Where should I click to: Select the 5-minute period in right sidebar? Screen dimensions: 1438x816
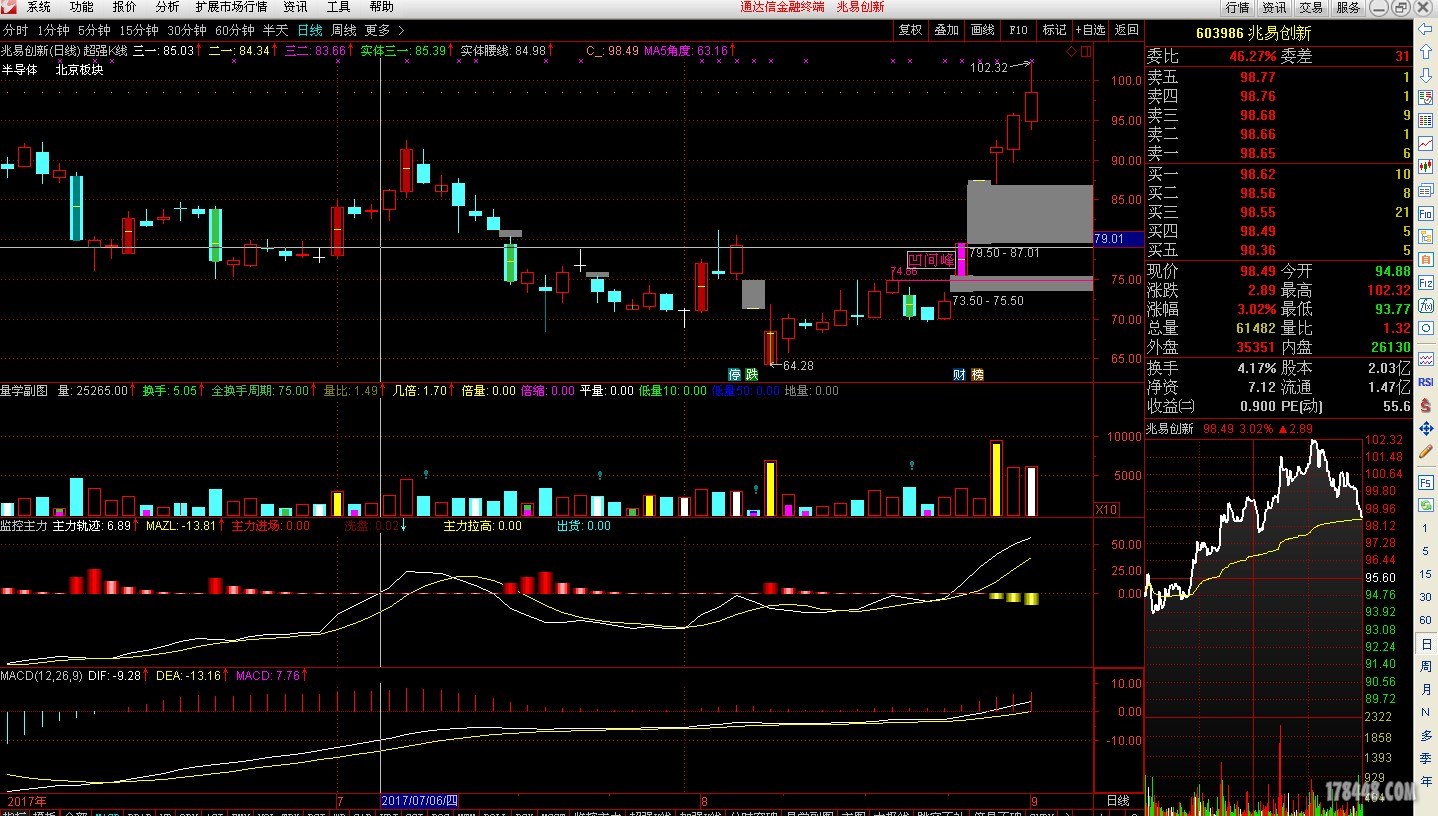click(1425, 551)
